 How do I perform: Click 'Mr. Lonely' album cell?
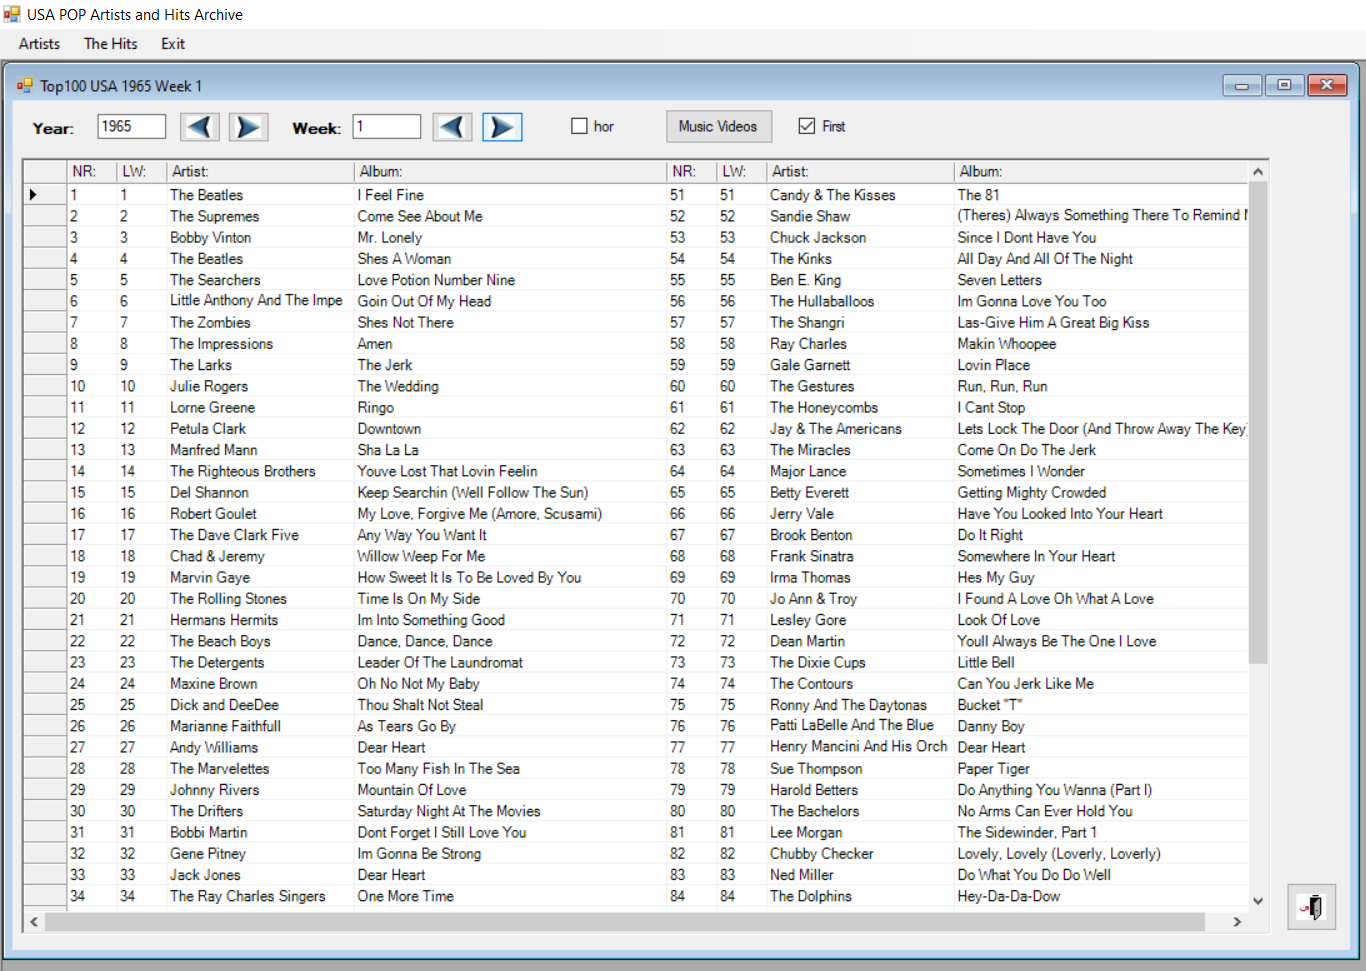[510, 238]
